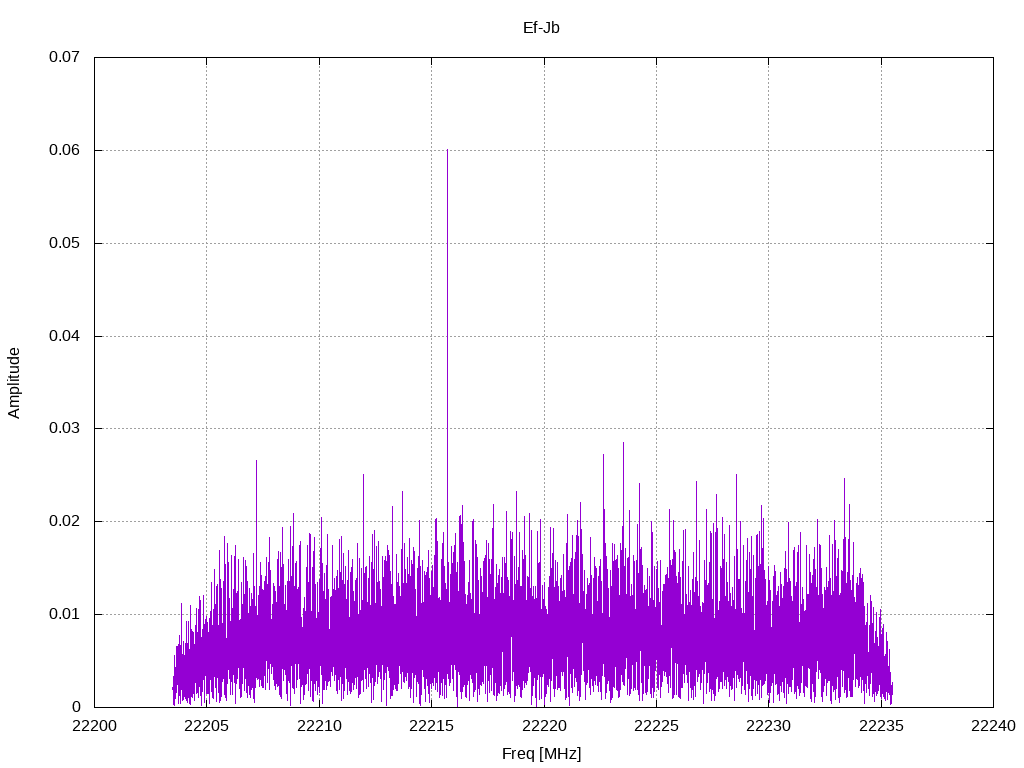Screen dimensions: 1024x768
Task: Select the 0.02 y-axis tick label
Action: 64,521
